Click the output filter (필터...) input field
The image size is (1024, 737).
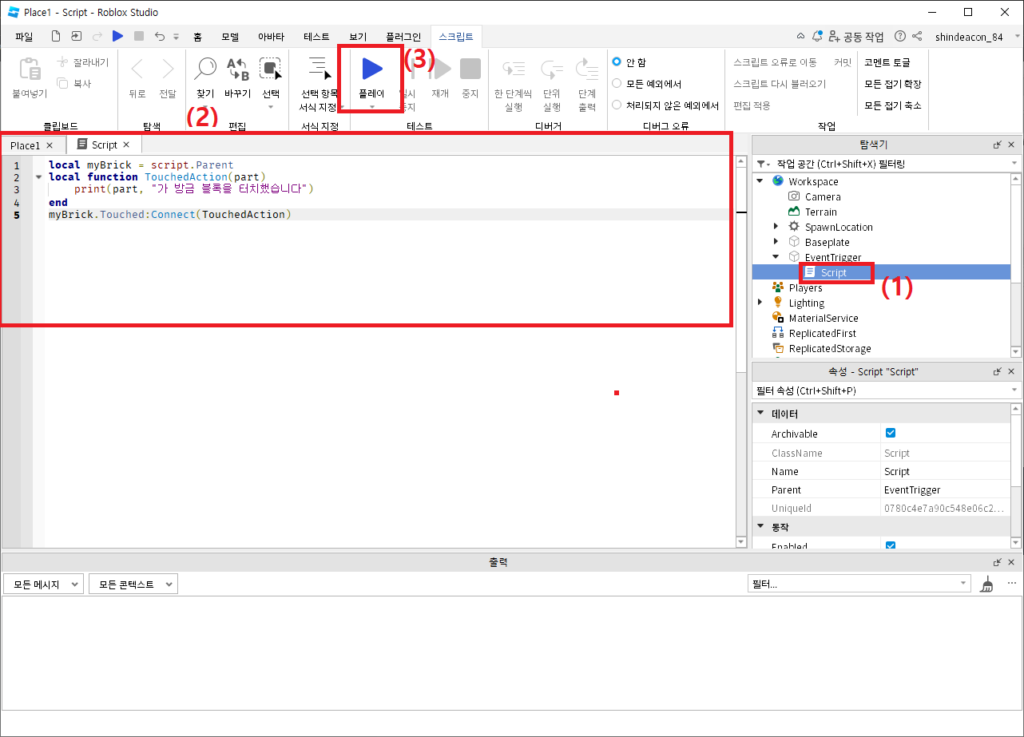pyautogui.click(x=858, y=584)
